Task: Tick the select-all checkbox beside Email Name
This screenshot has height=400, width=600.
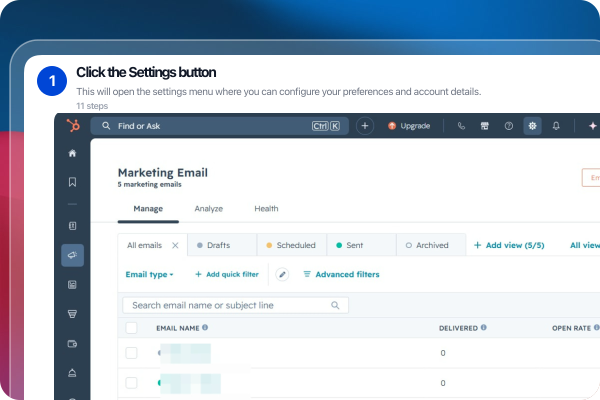Action: 131,328
